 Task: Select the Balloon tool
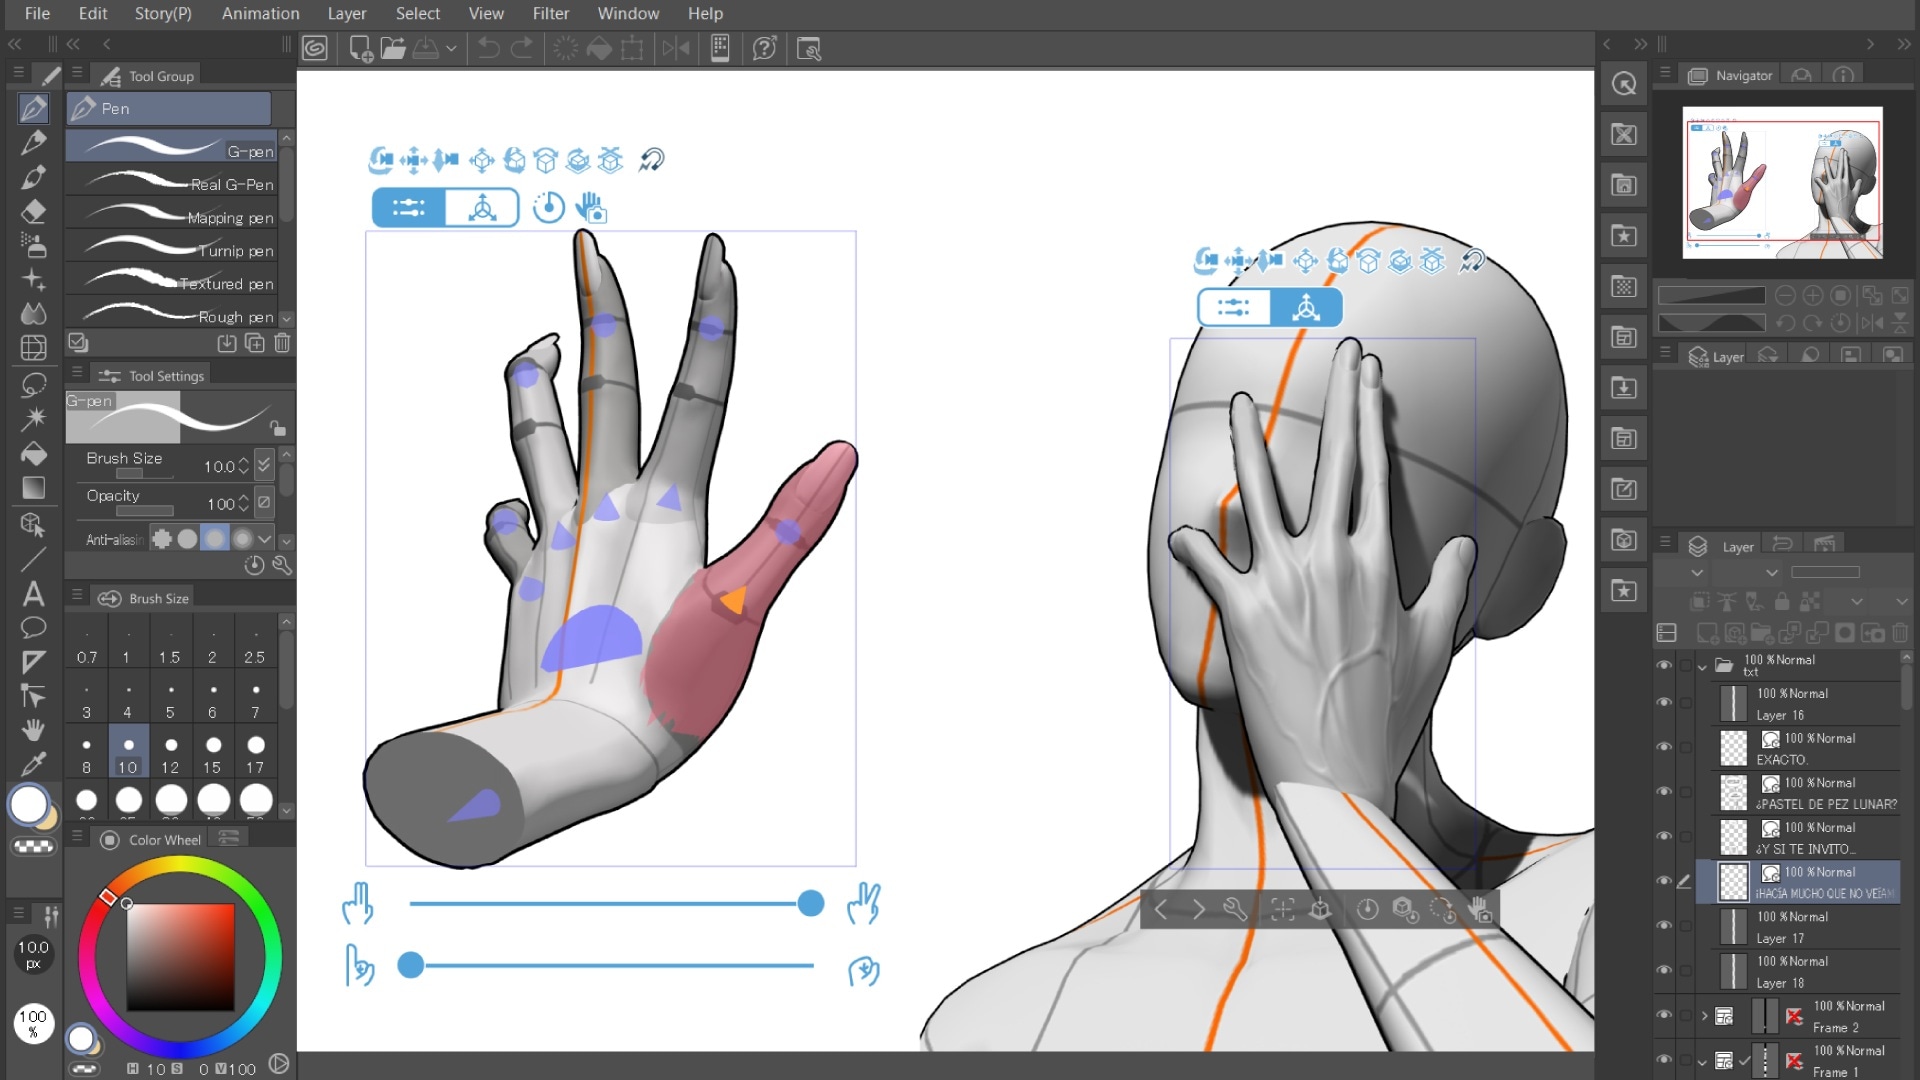(33, 628)
